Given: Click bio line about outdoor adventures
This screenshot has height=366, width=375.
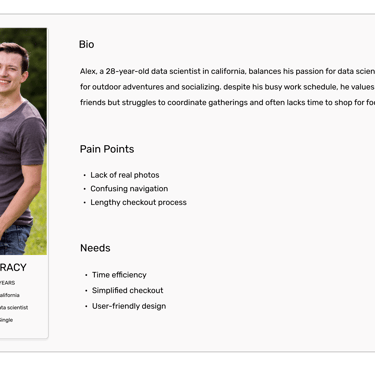Looking at the screenshot, I should [227, 87].
